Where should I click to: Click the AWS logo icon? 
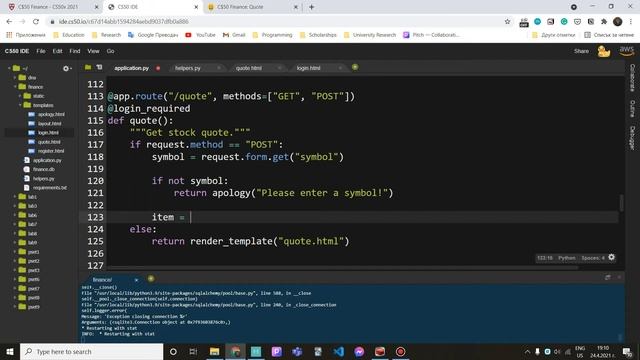(627, 51)
